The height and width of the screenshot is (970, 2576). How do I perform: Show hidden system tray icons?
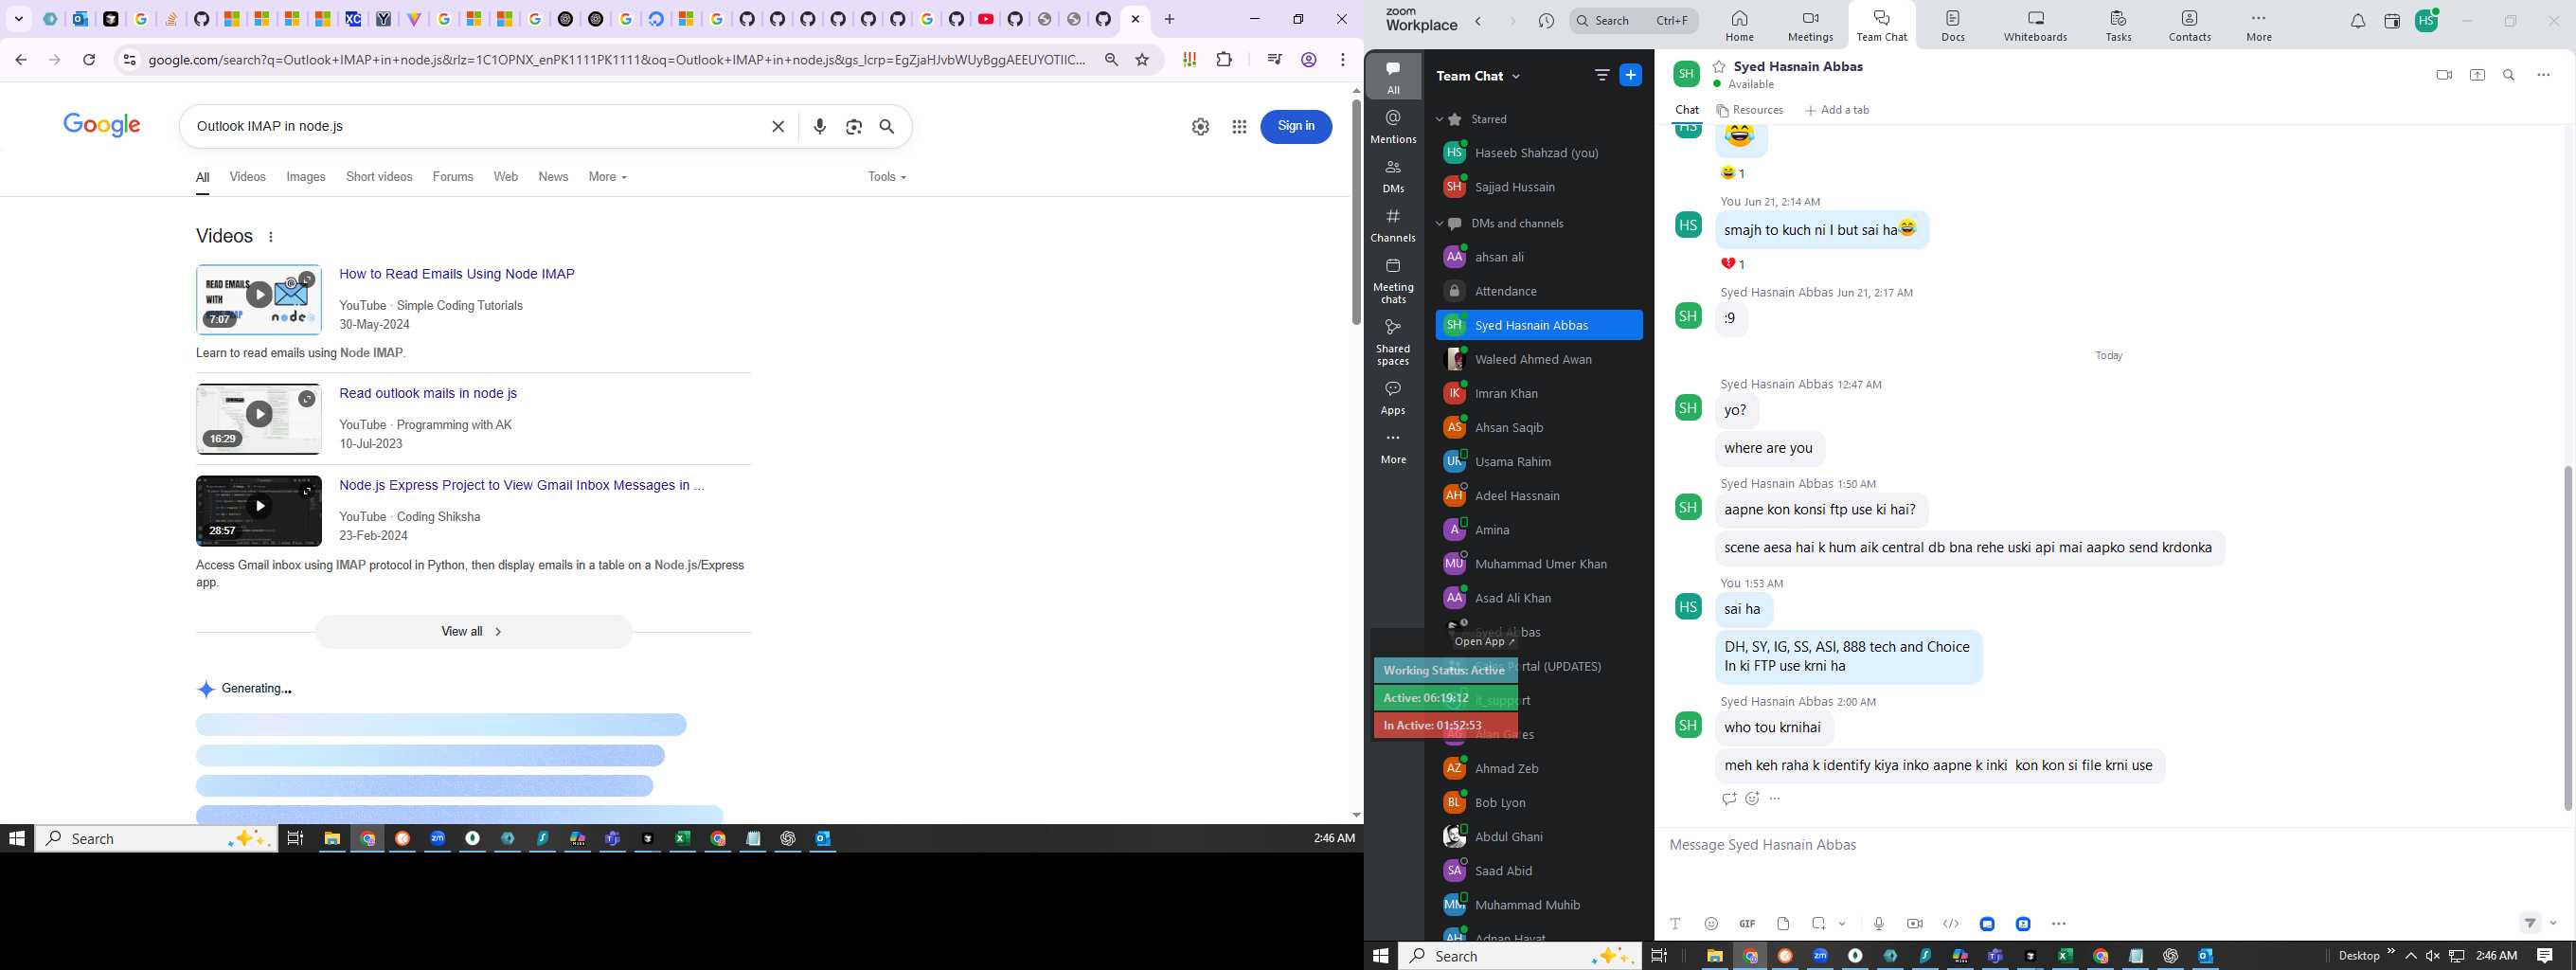(x=2411, y=956)
